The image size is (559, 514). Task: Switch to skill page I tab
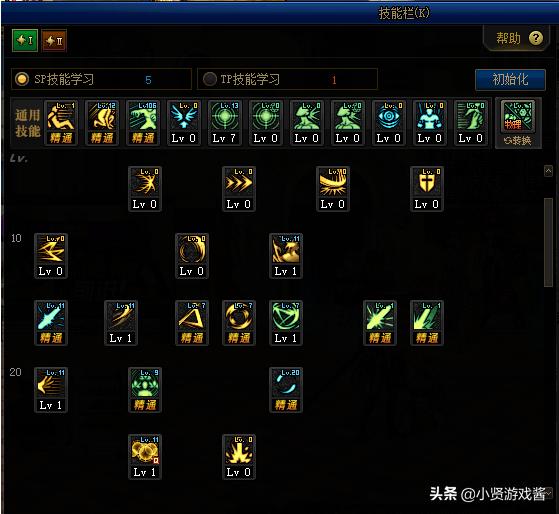pyautogui.click(x=25, y=41)
